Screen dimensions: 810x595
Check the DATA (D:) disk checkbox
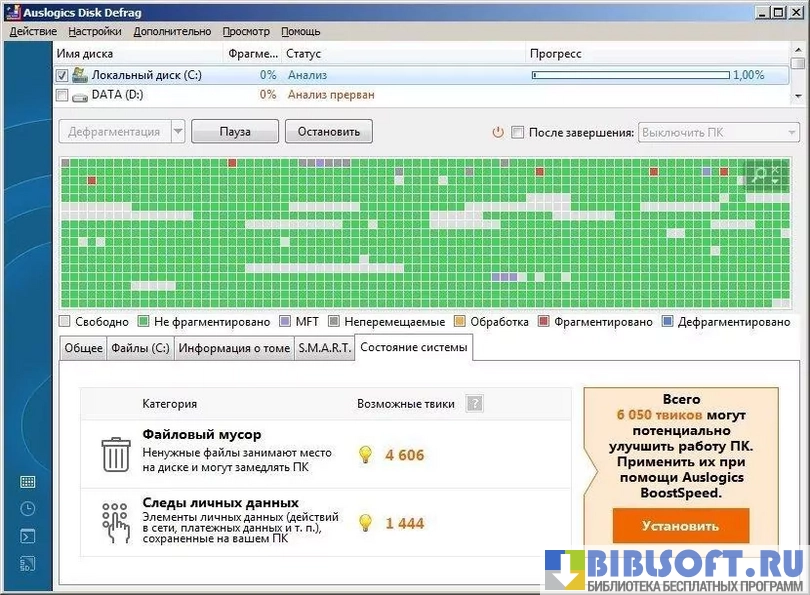tap(62, 95)
